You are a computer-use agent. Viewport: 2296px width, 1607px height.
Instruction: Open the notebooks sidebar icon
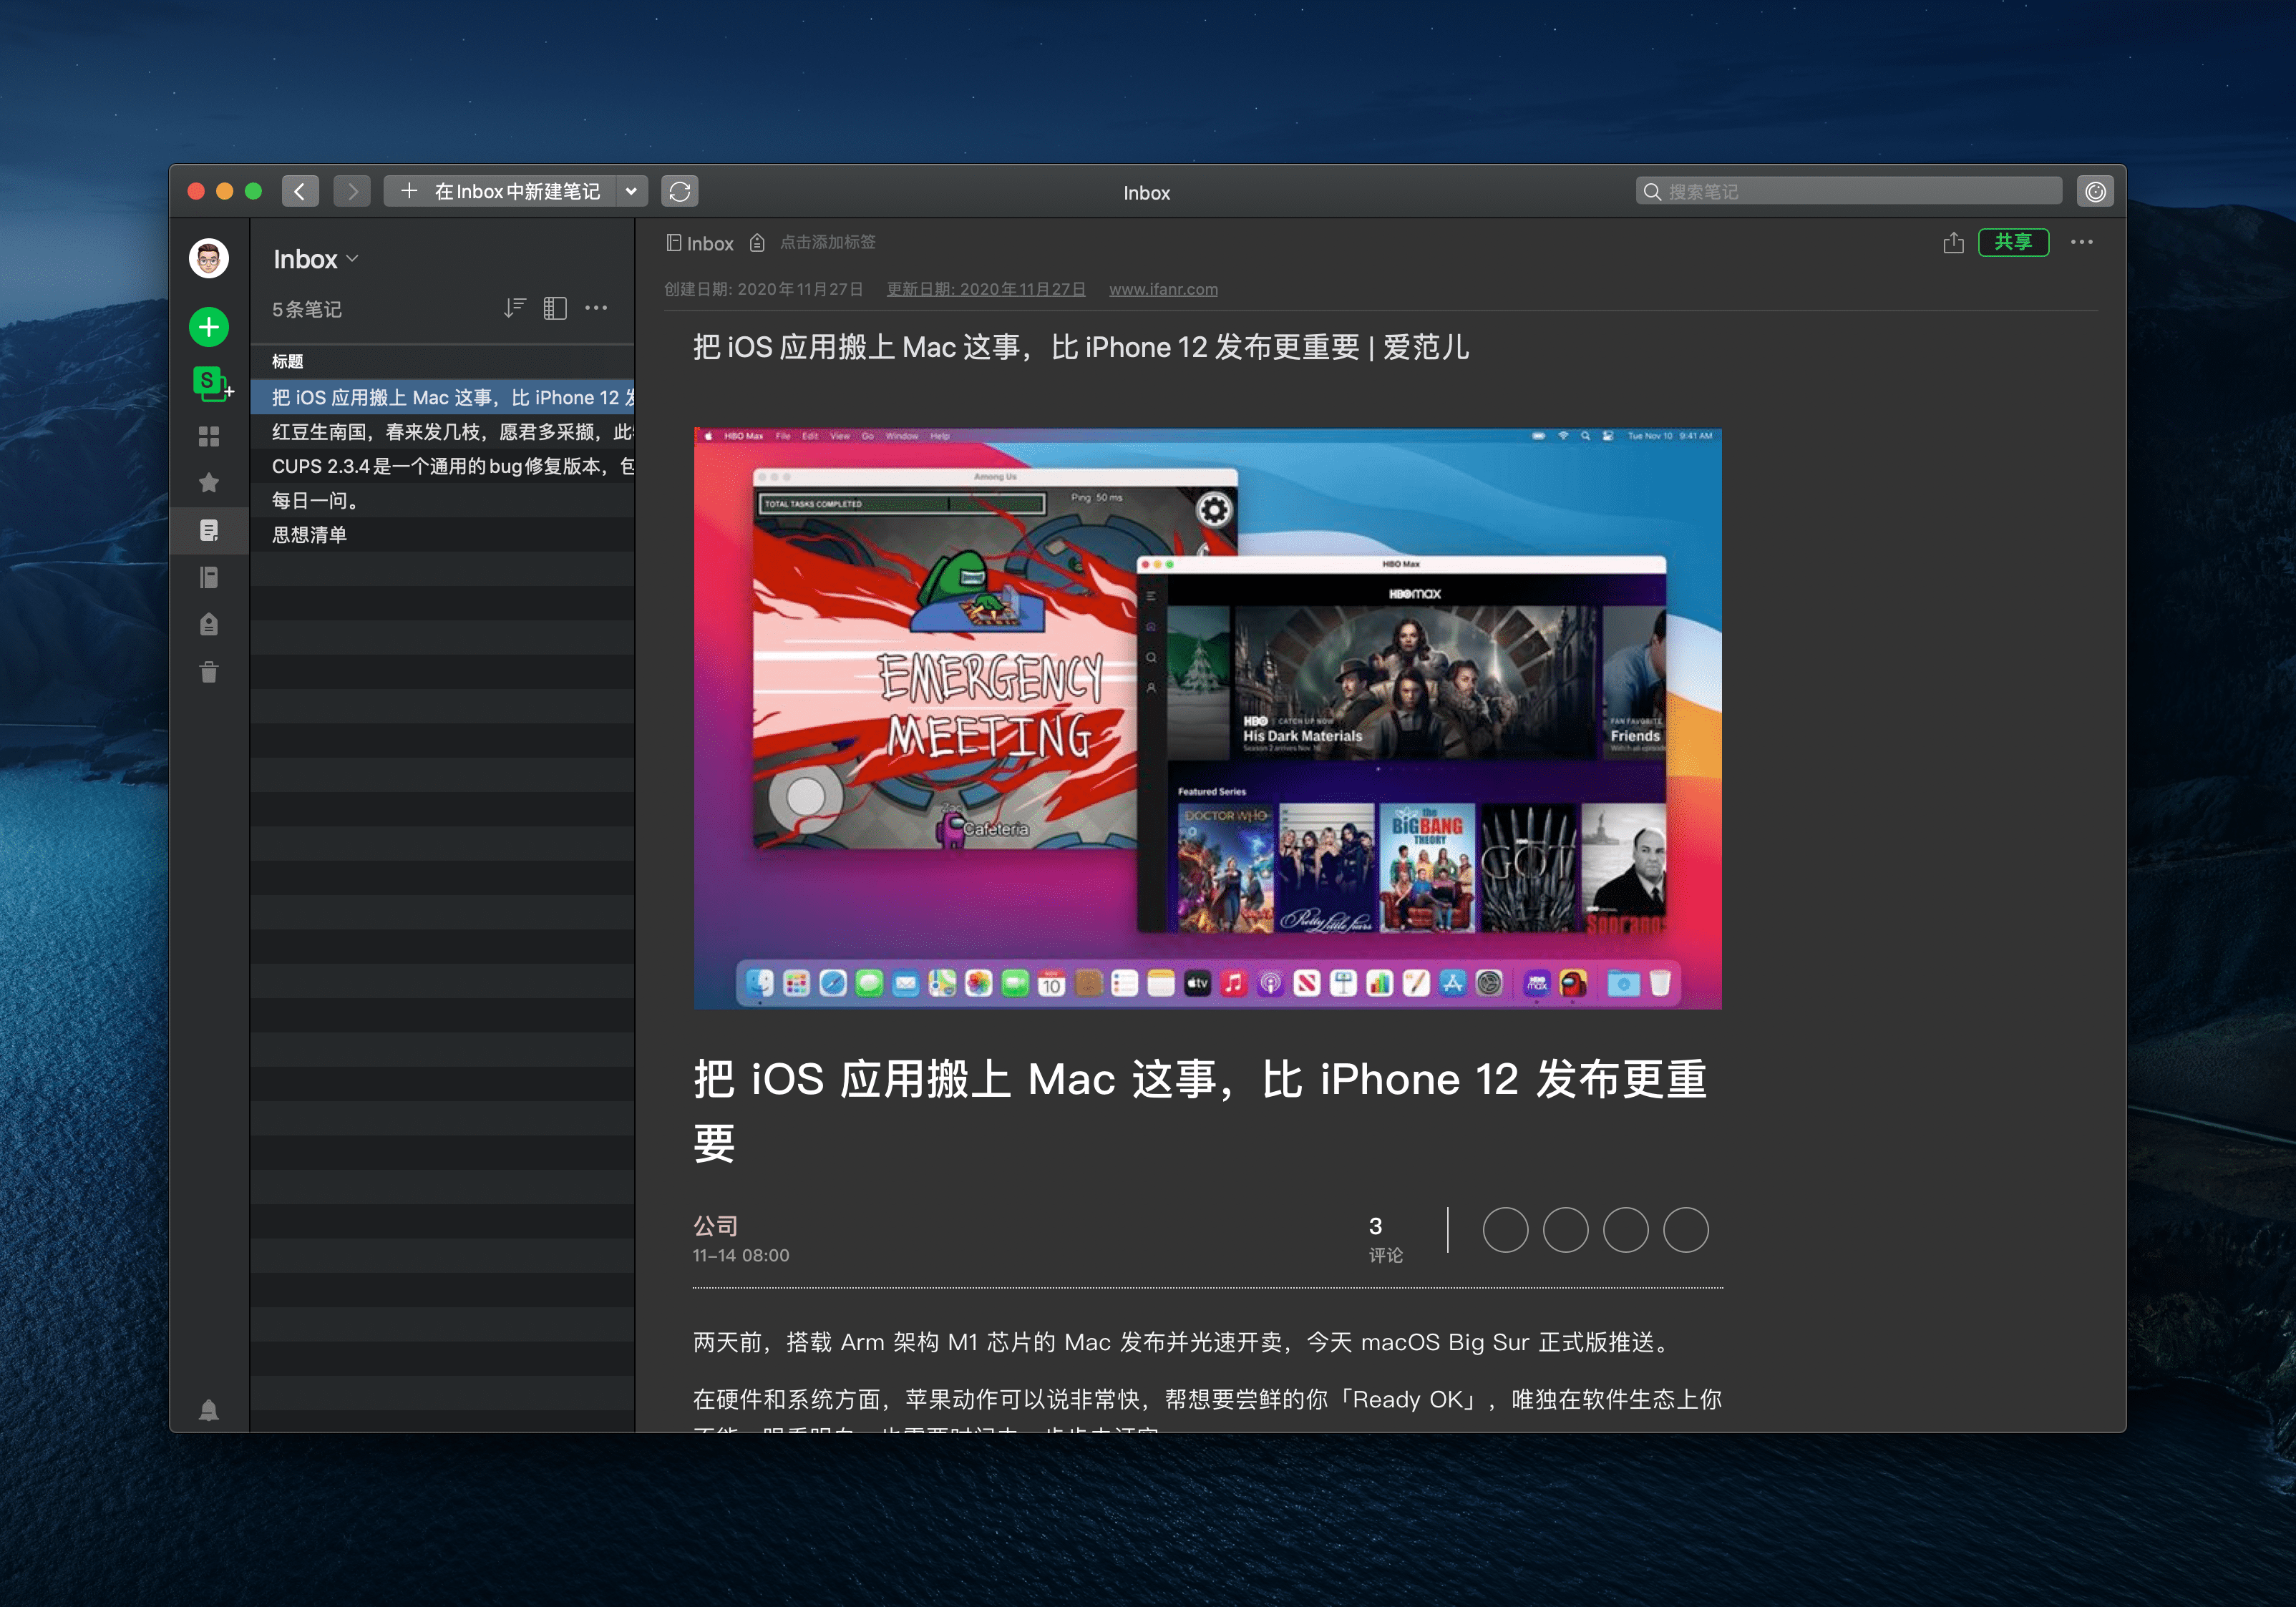[x=208, y=577]
